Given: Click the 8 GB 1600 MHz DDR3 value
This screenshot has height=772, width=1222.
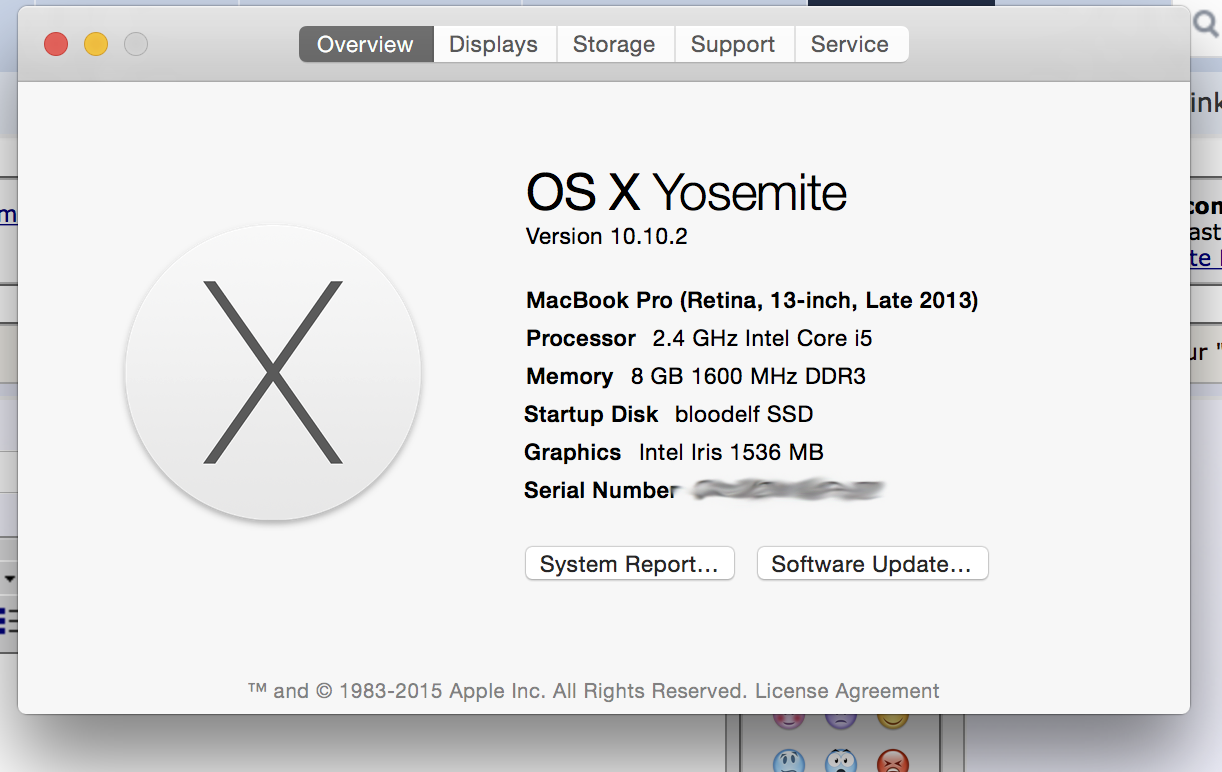Looking at the screenshot, I should [748, 376].
